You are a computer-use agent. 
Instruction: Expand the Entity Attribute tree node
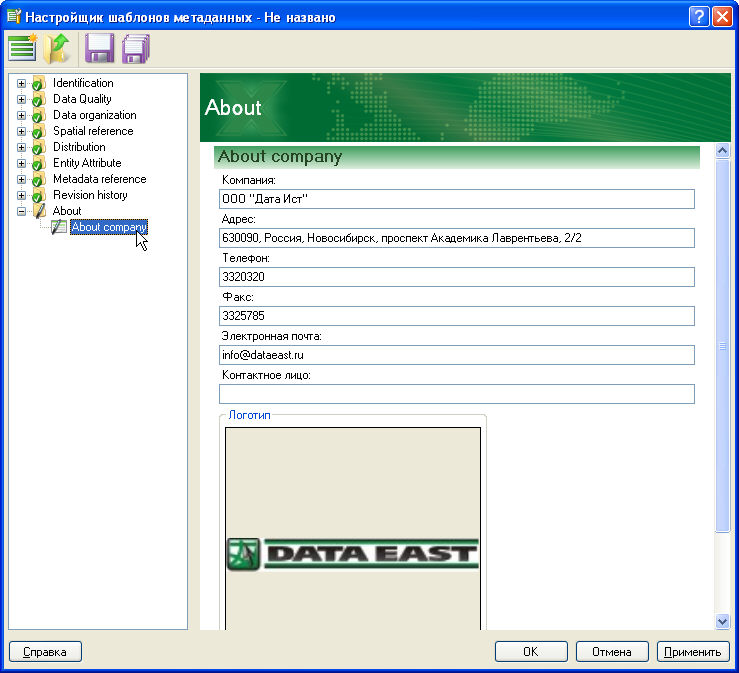tap(21, 164)
